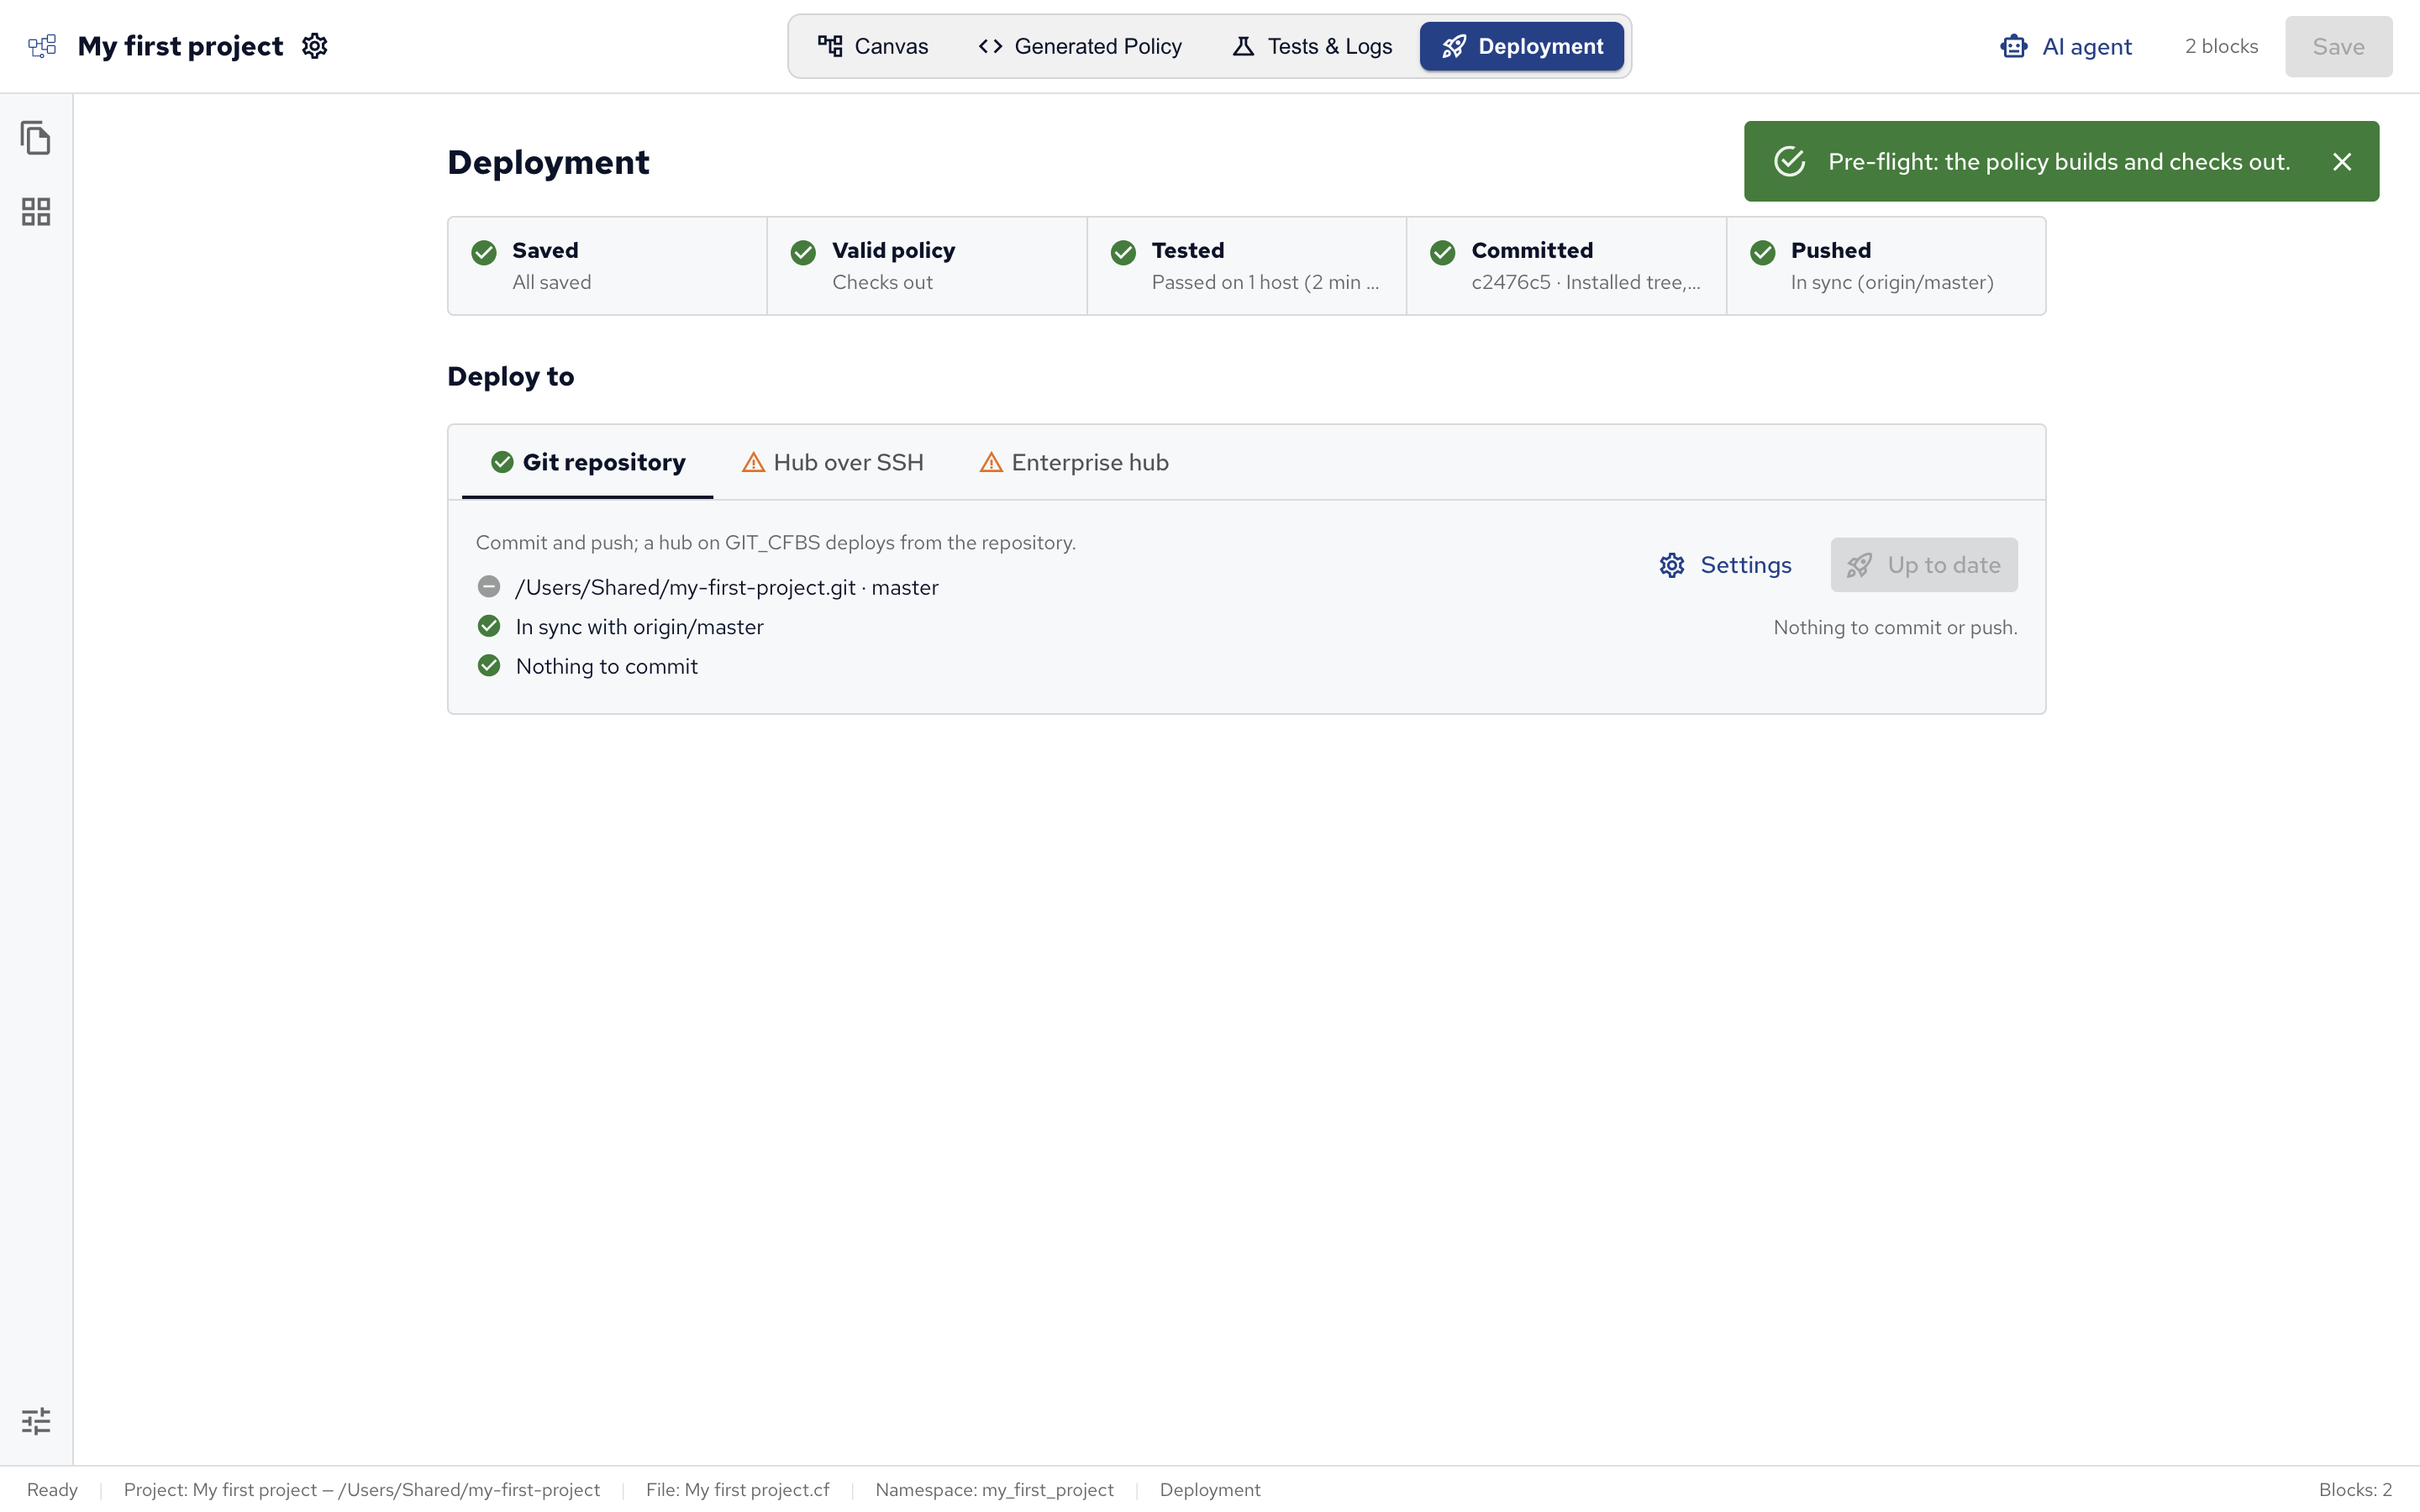Click 'Blocks: 2' in status bar
This screenshot has height=1512, width=2420.
2355,1489
